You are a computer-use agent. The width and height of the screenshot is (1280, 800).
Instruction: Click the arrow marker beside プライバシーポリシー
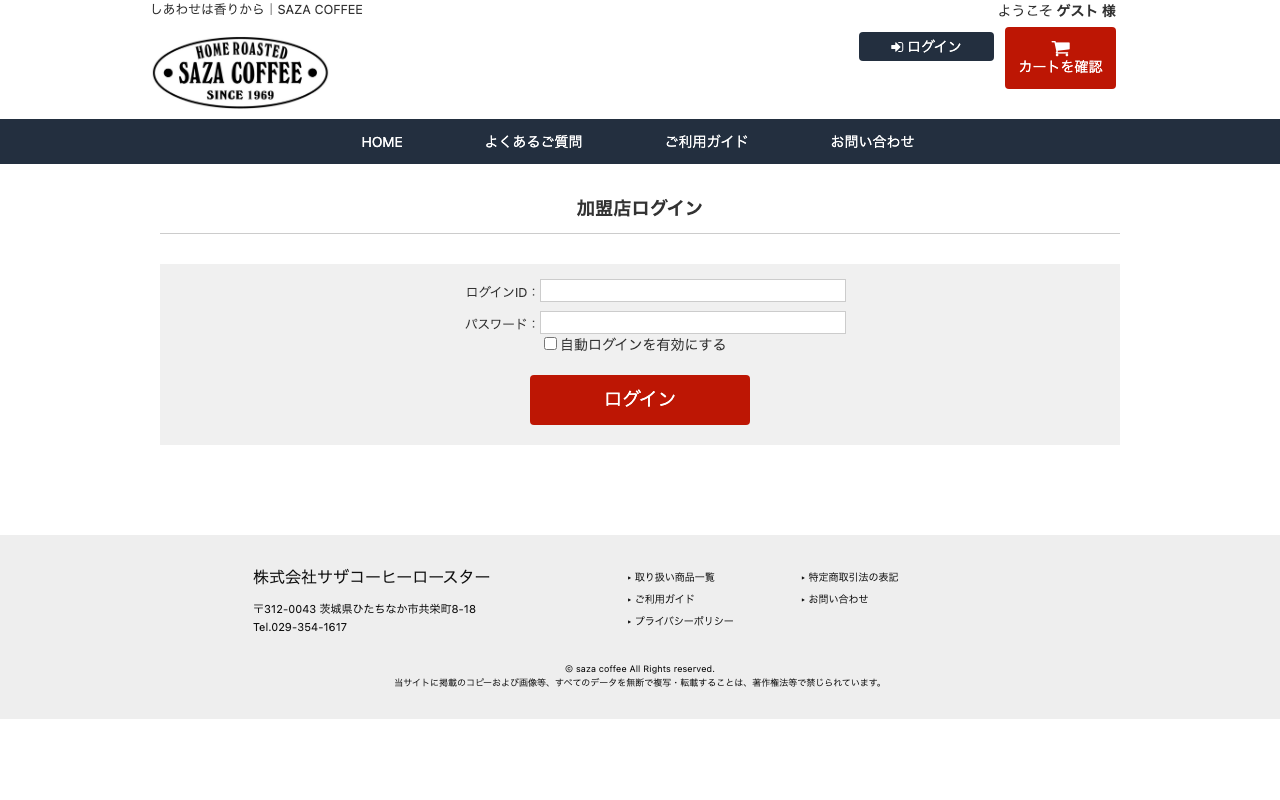tap(629, 620)
